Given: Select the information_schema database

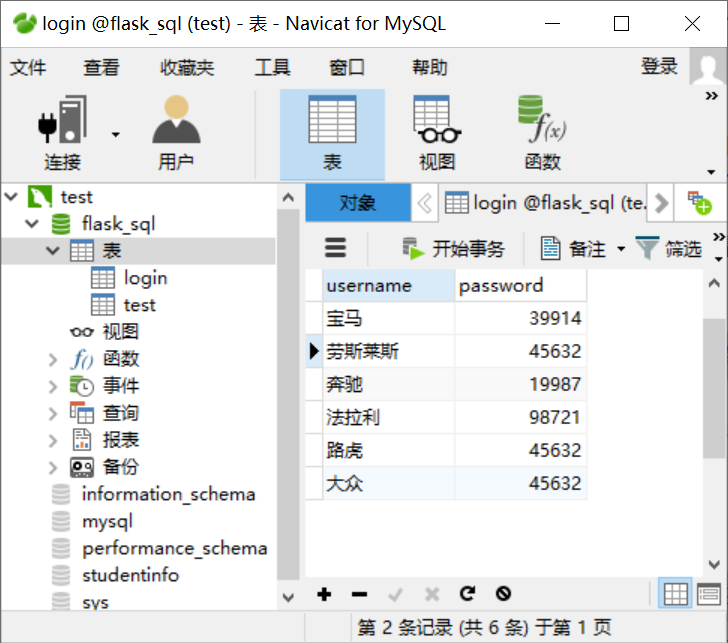Looking at the screenshot, I should pyautogui.click(x=169, y=494).
